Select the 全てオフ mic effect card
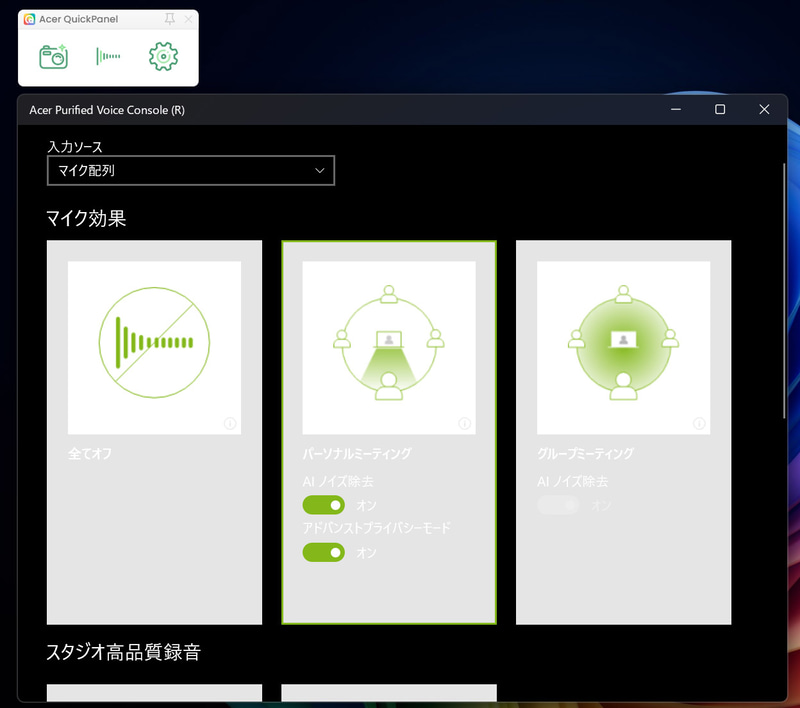Screen dimensions: 800x708 [x=154, y=432]
